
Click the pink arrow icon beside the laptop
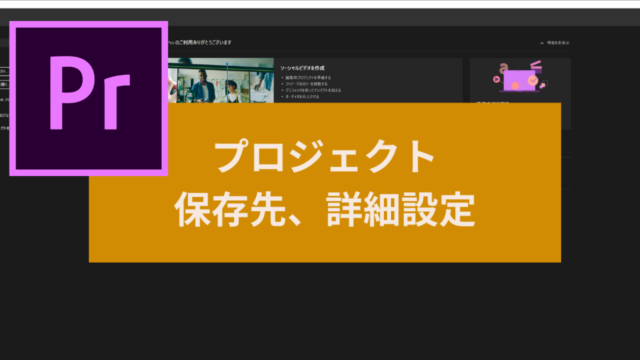tap(542, 85)
